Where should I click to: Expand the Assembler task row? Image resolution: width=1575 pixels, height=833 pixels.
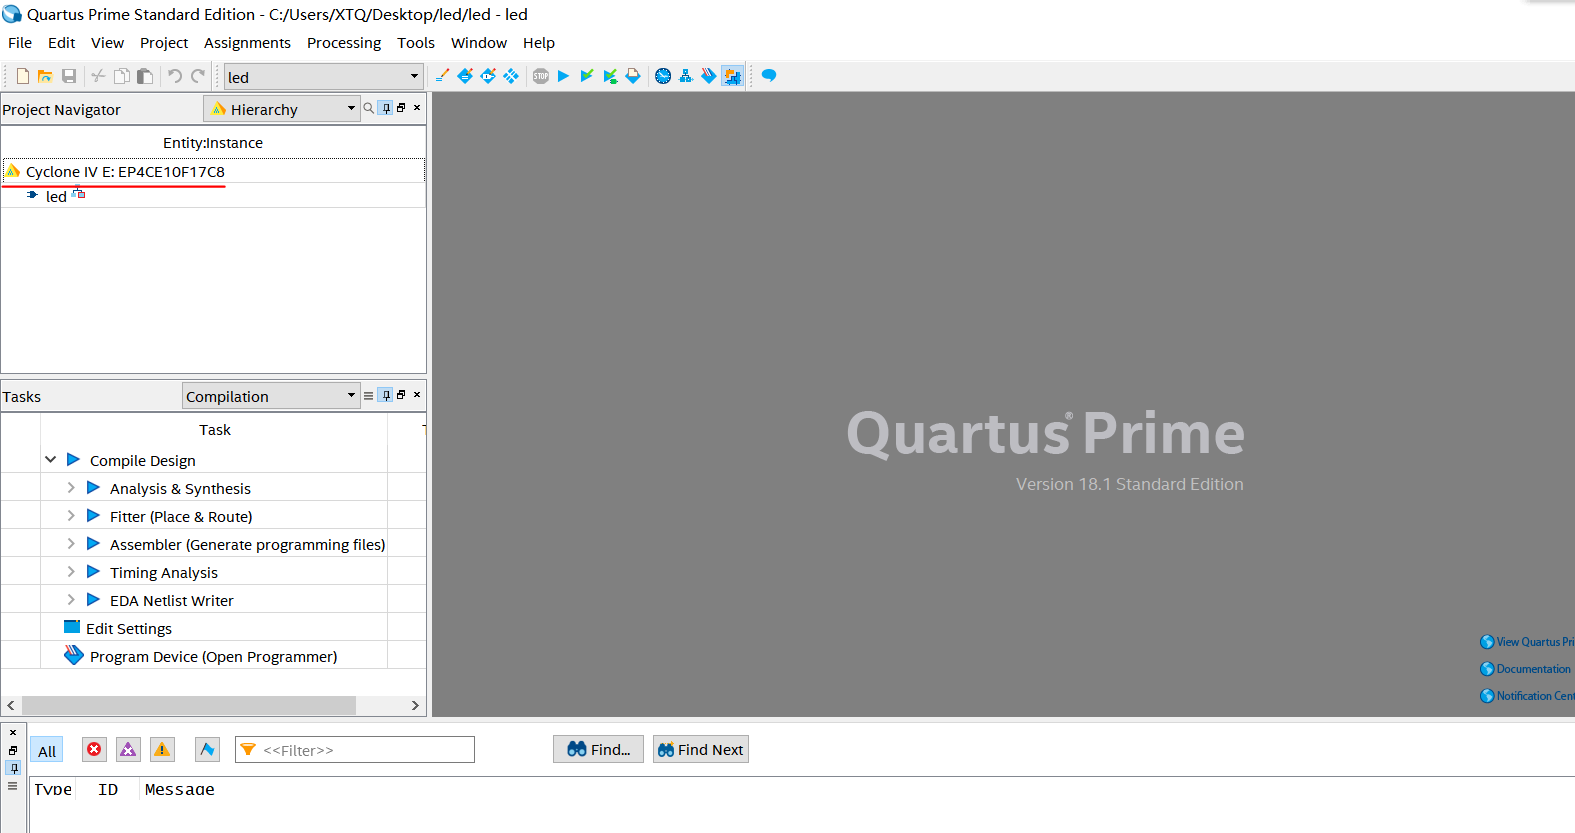pos(71,544)
